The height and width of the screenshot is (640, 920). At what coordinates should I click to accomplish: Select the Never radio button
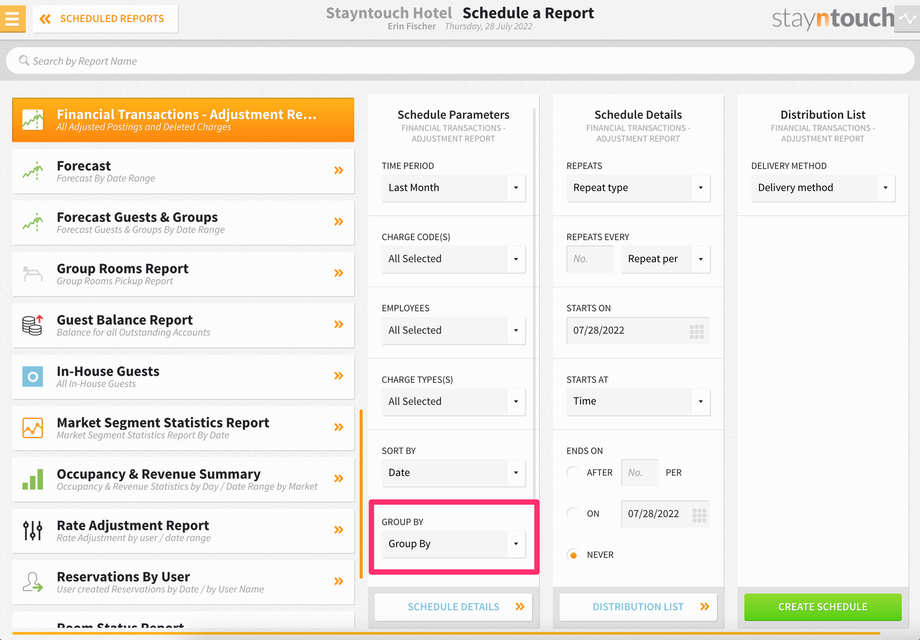(x=573, y=554)
